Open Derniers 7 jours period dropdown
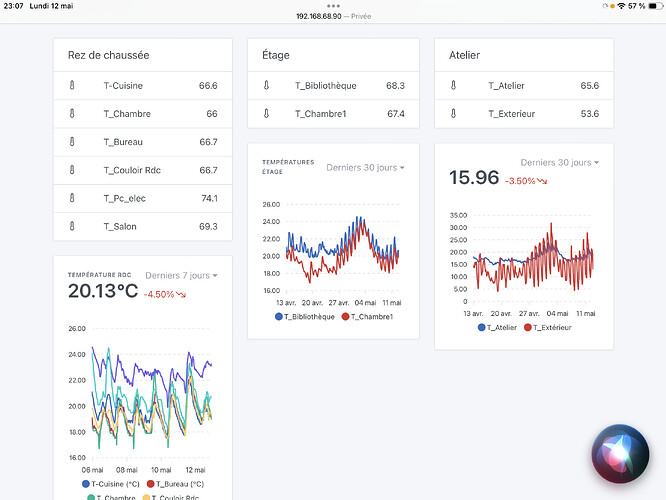 tap(181, 275)
